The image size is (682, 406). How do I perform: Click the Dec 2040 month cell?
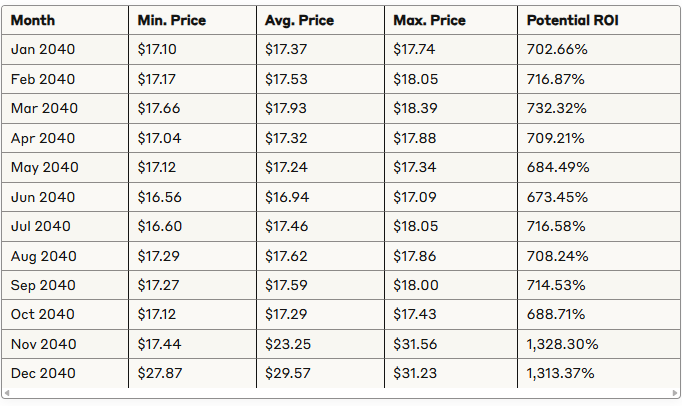pyautogui.click(x=44, y=373)
